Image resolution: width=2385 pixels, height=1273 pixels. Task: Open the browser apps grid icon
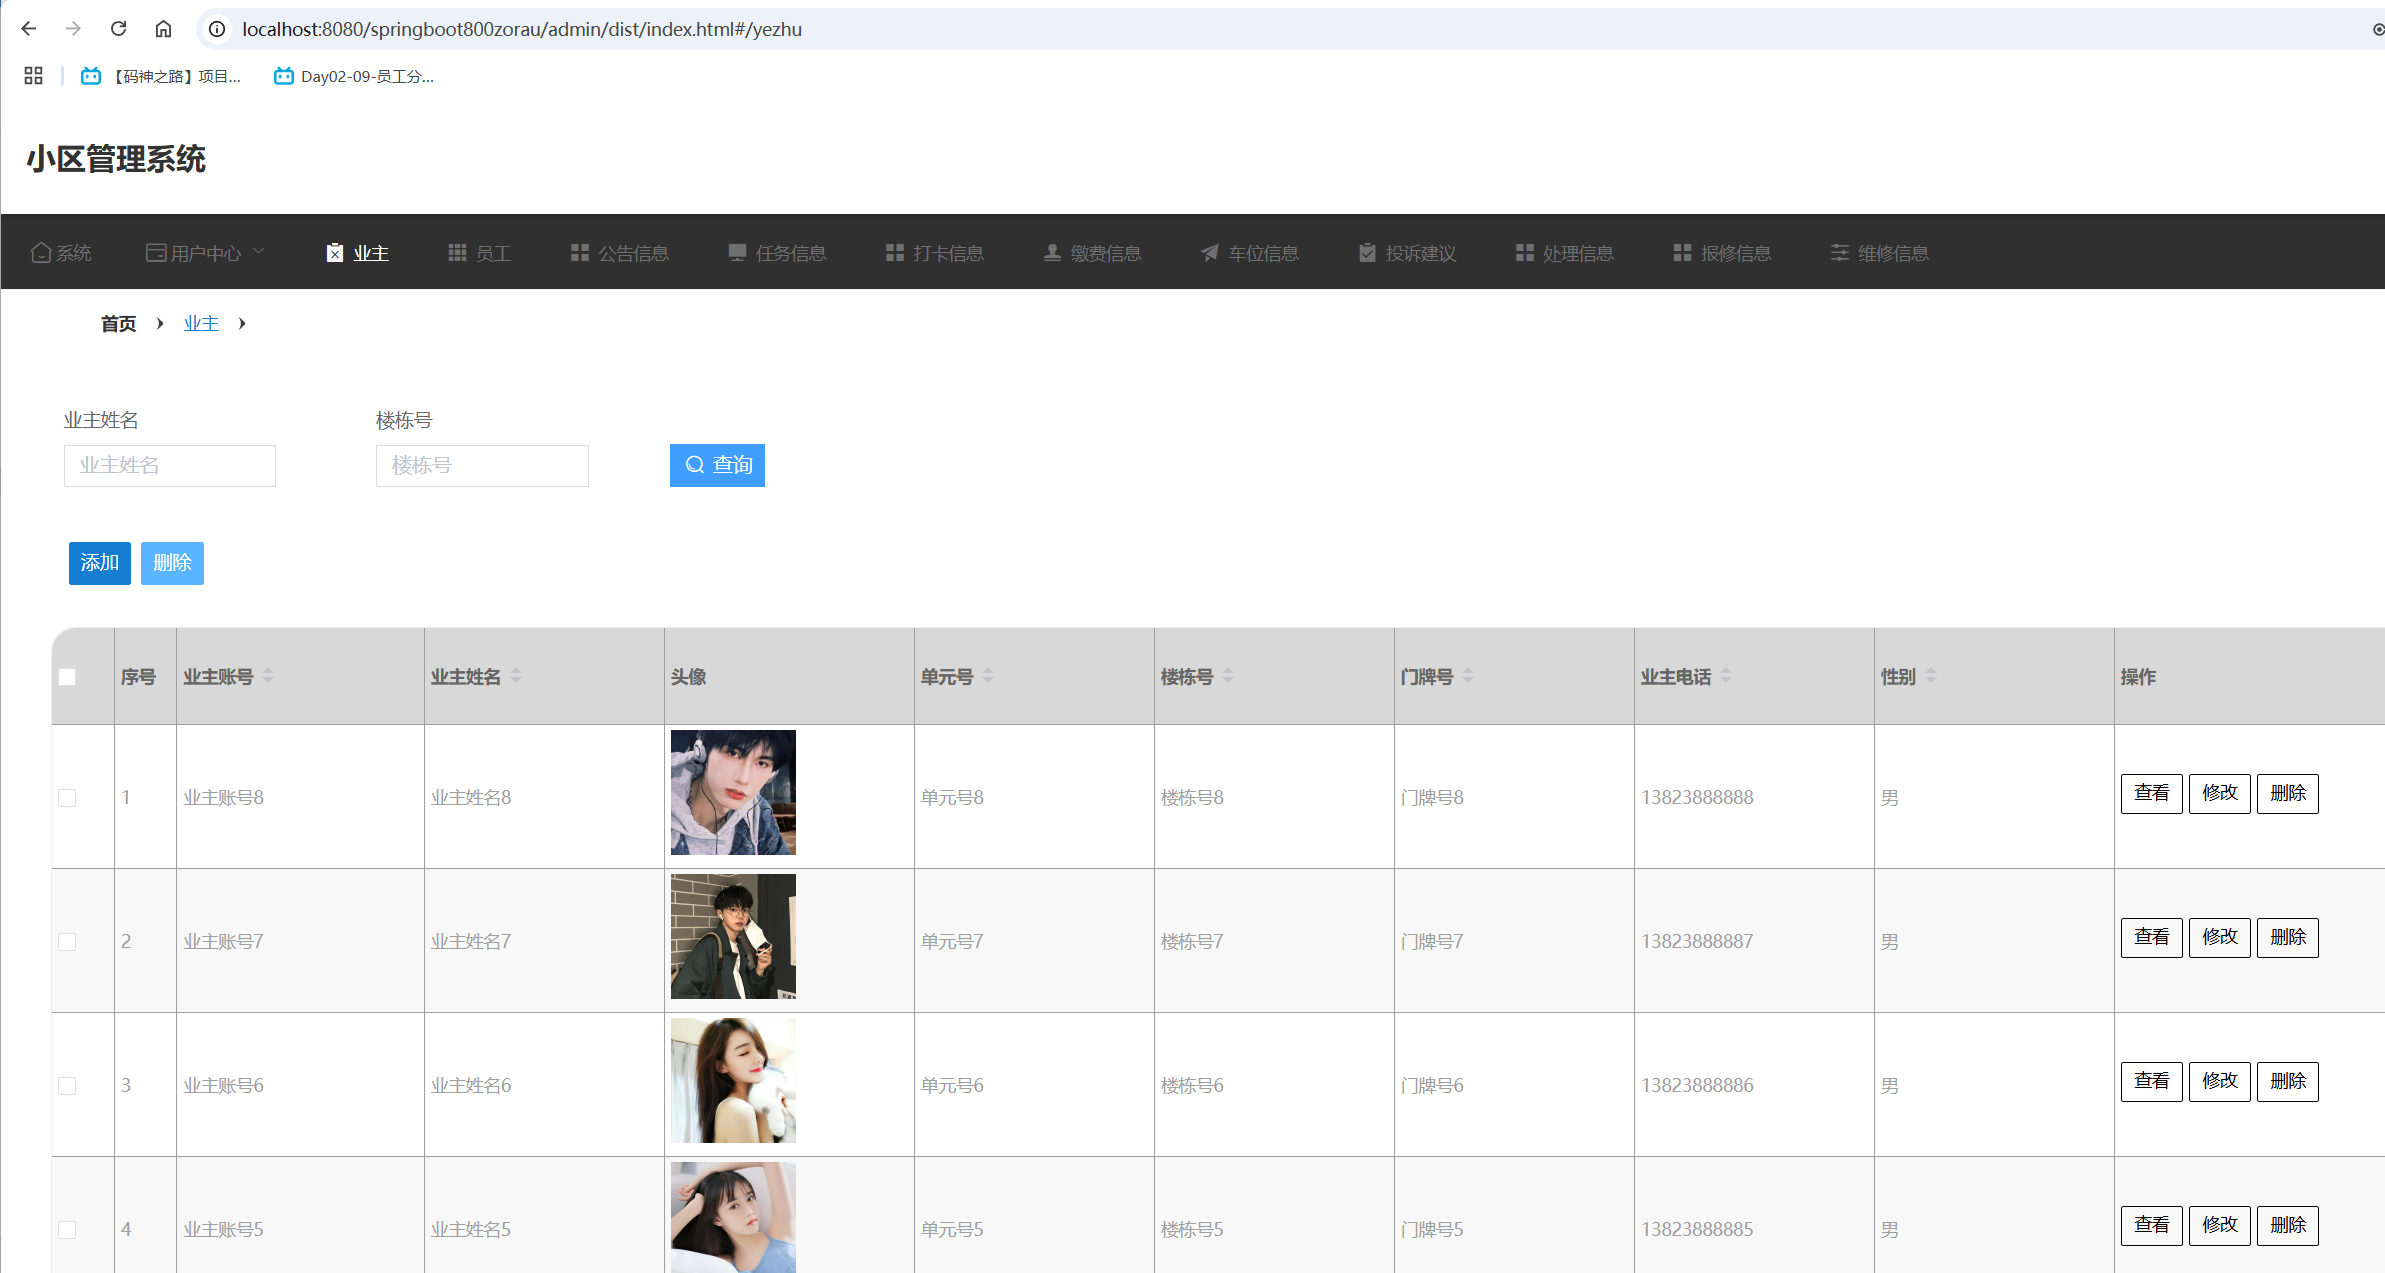pyautogui.click(x=33, y=76)
